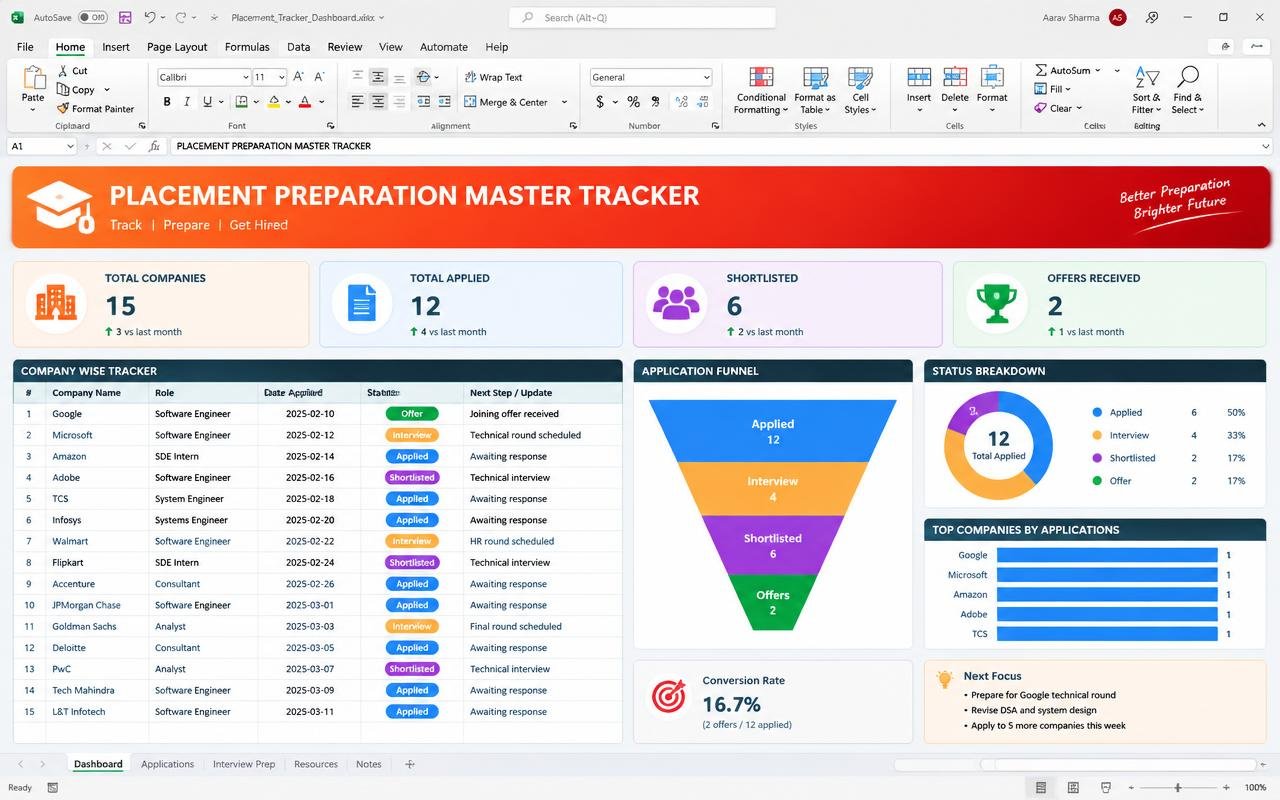Open the Conditional Formatting menu
Screen dimensions: 1280x800
[x=761, y=91]
